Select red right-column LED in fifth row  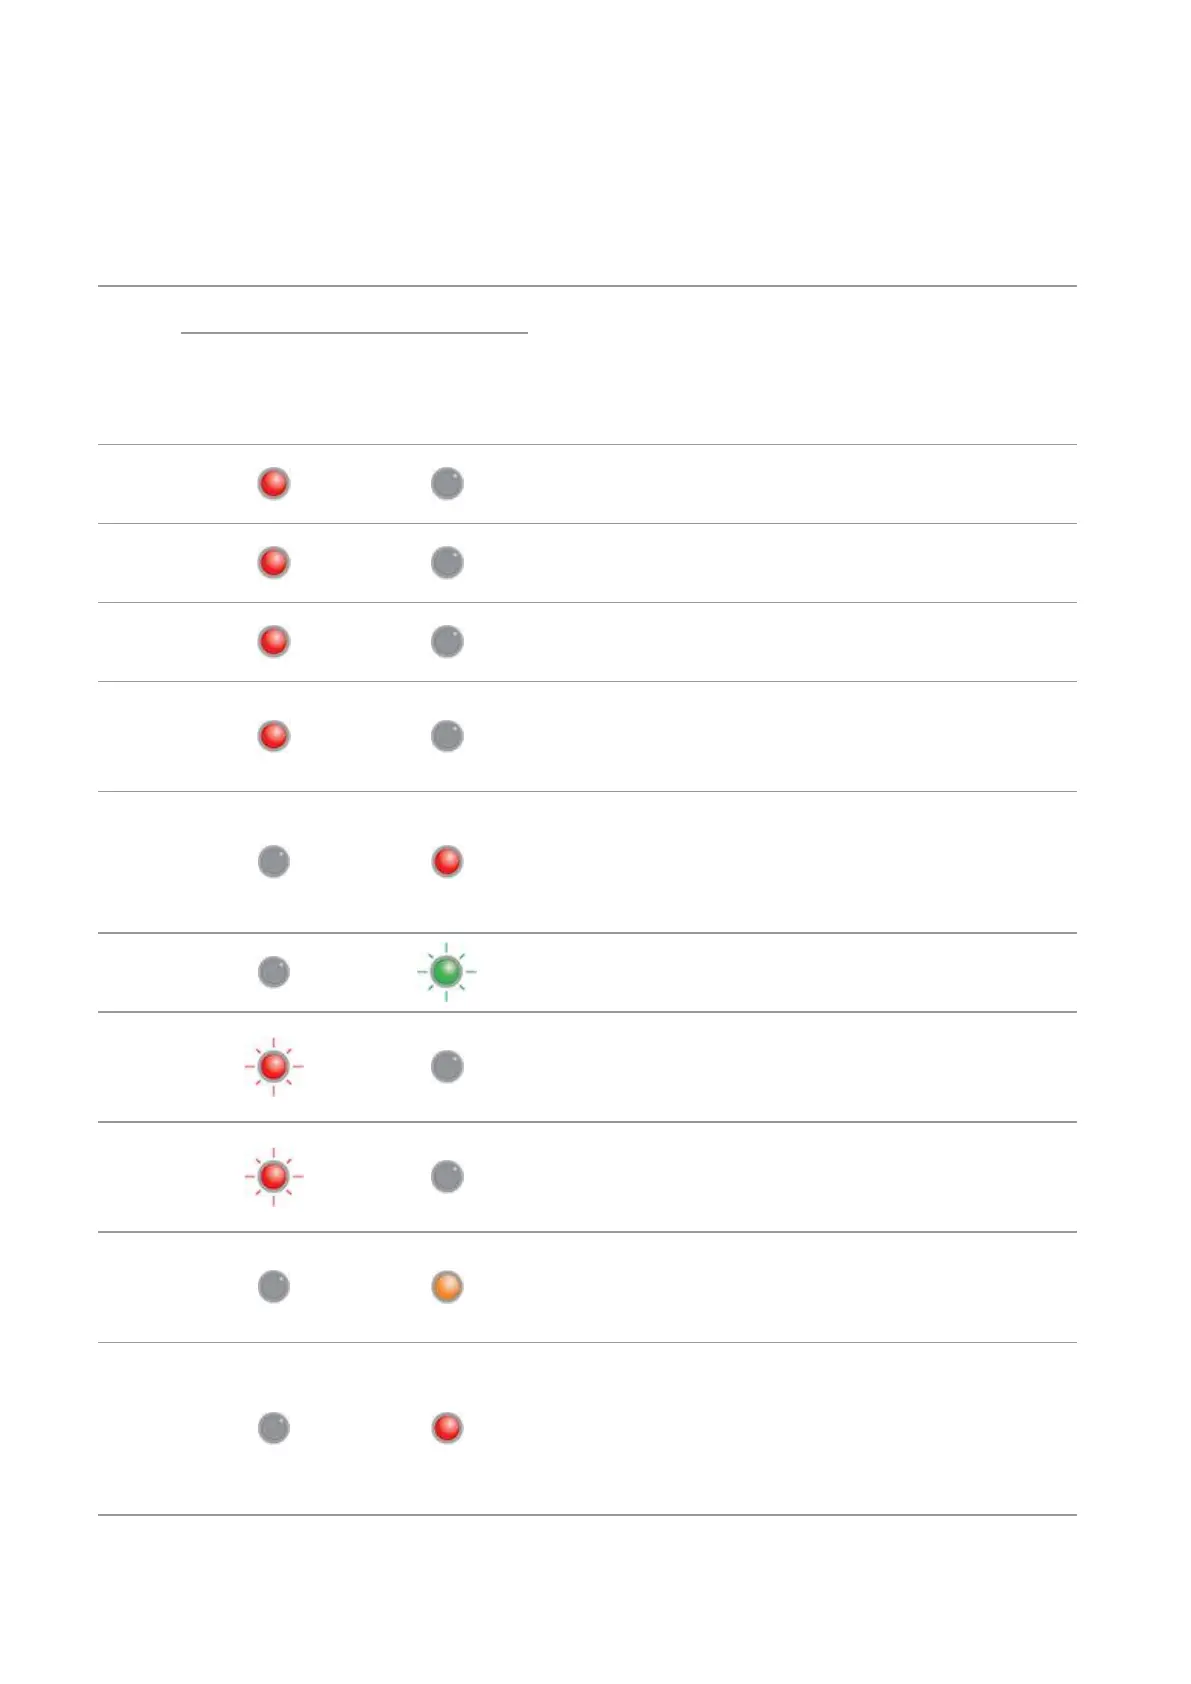tap(447, 861)
